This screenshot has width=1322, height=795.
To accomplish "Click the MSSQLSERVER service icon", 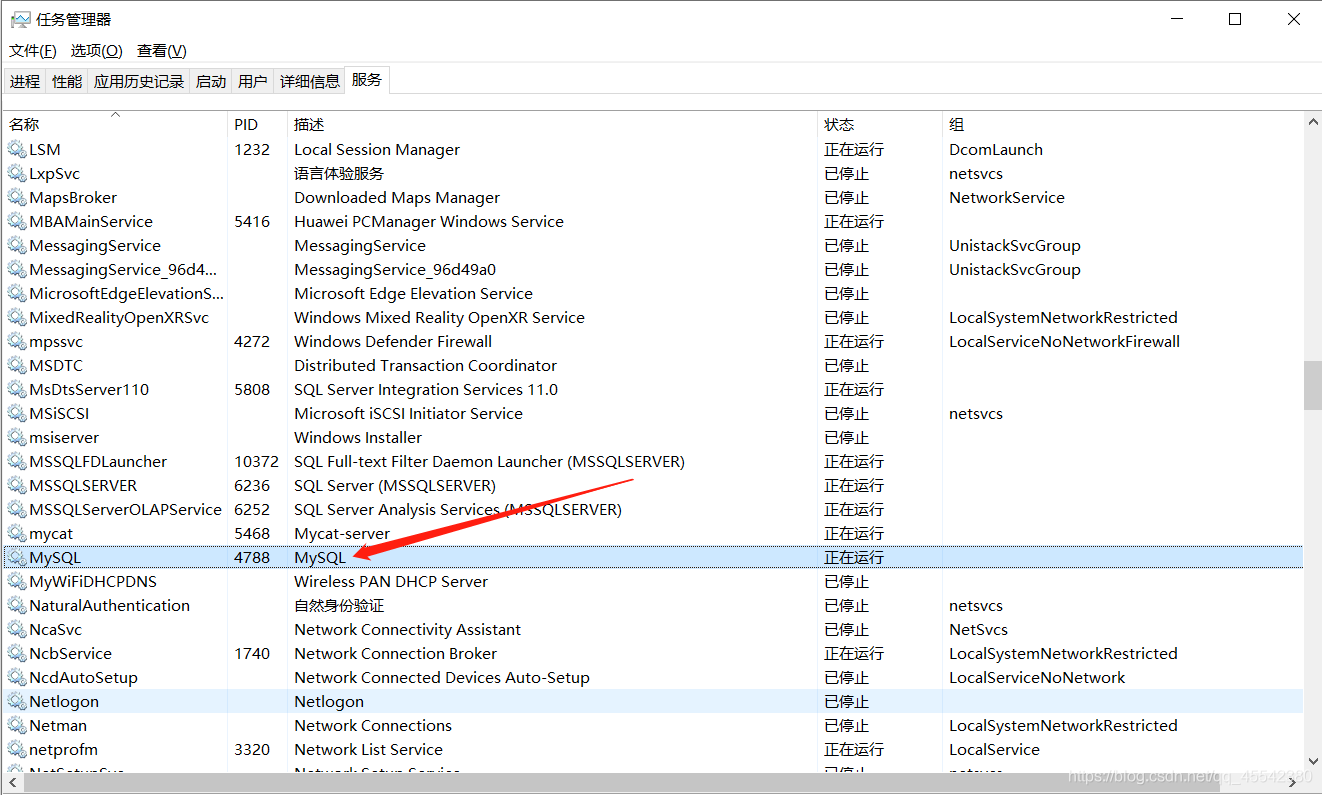I will (16, 485).
